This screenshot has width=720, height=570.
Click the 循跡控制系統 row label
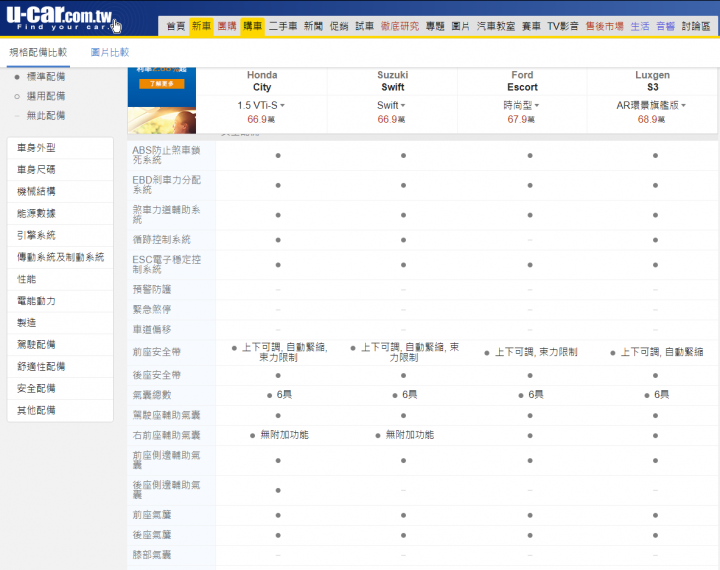(161, 239)
